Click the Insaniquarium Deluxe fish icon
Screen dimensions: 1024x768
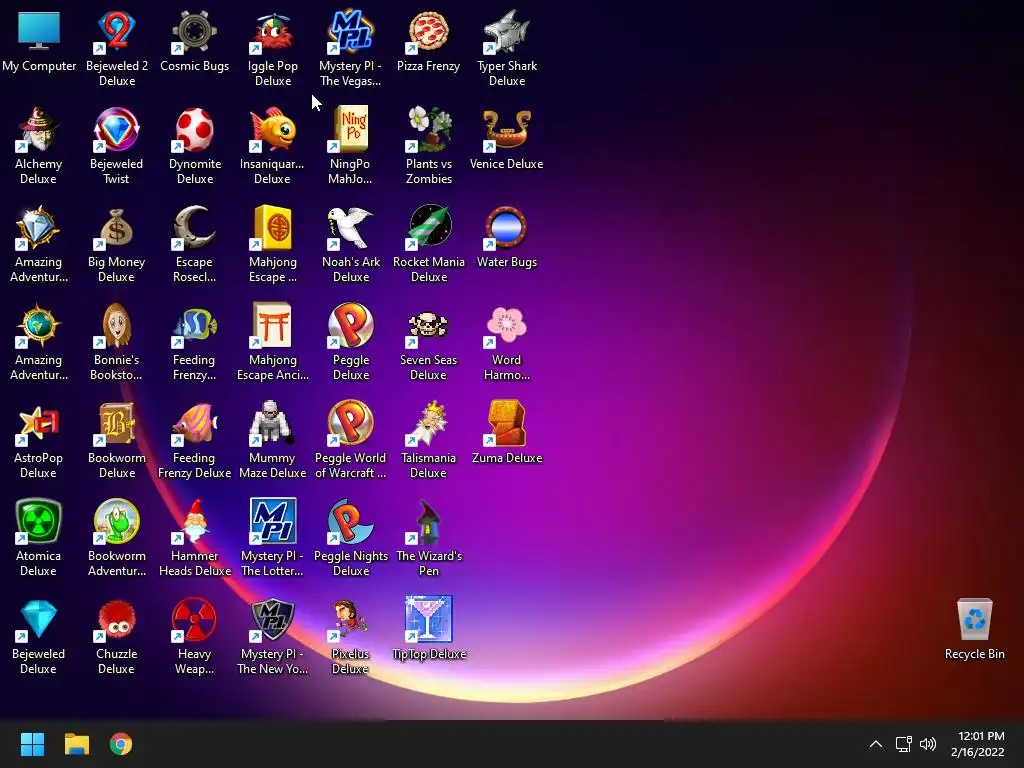(x=272, y=129)
